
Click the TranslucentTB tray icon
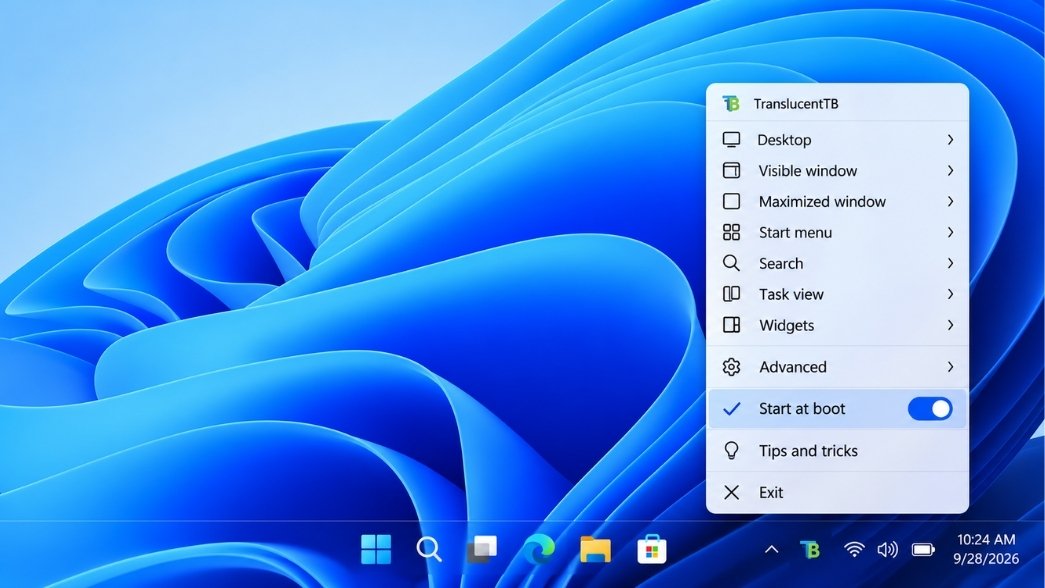click(810, 550)
